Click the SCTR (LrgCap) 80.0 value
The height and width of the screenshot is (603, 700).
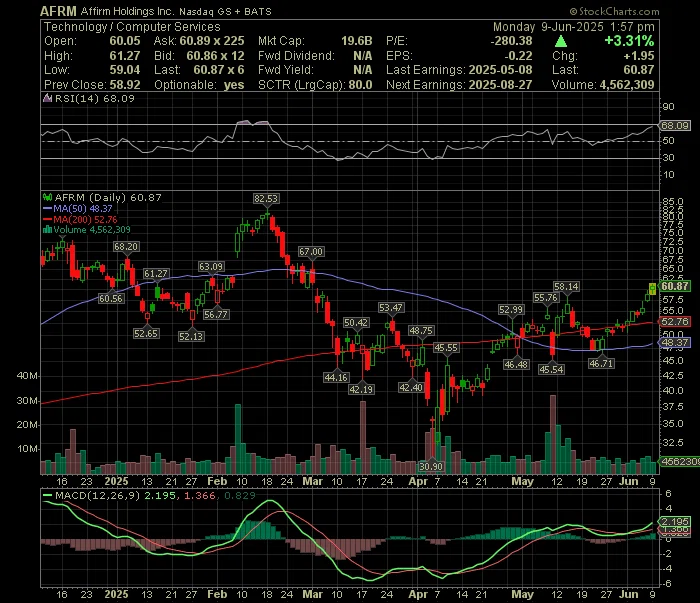(360, 85)
